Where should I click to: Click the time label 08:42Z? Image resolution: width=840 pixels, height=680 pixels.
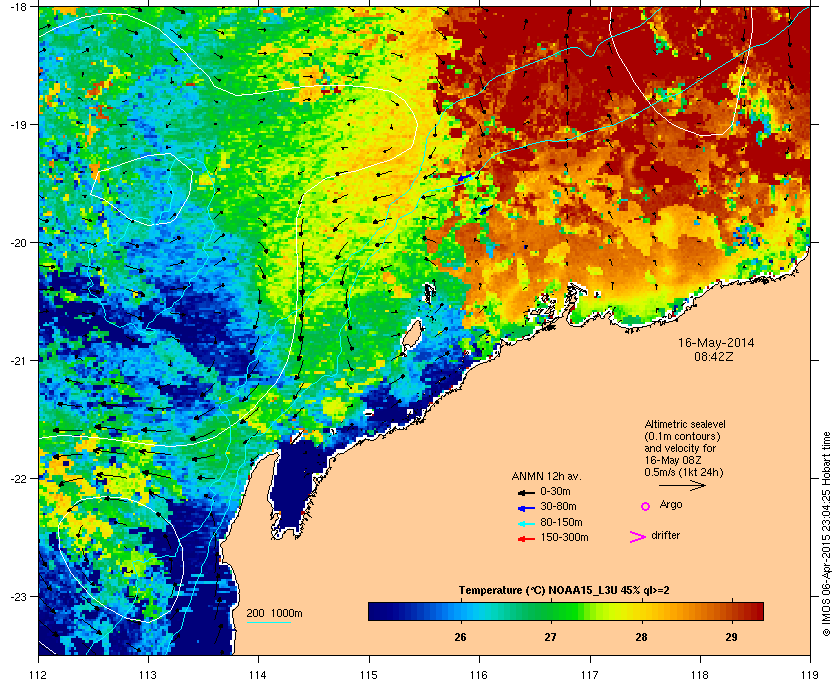click(714, 356)
